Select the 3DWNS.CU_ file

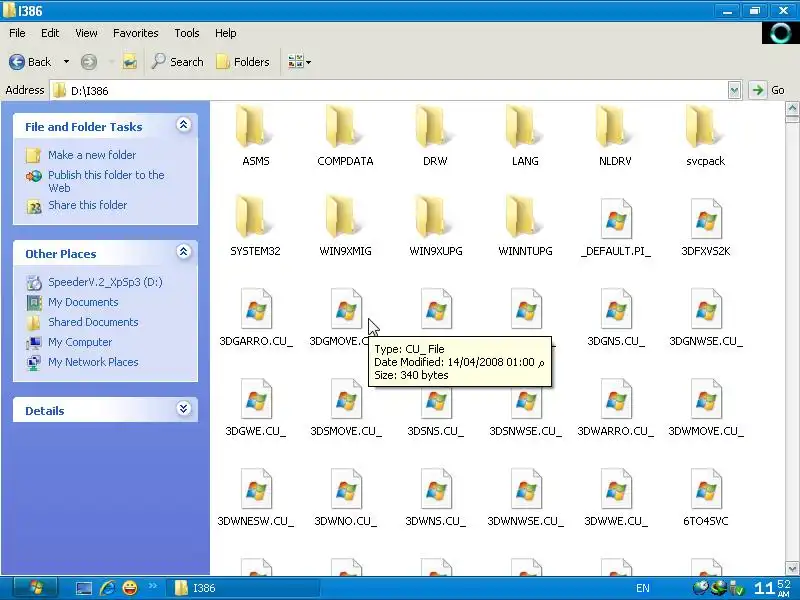click(x=435, y=497)
